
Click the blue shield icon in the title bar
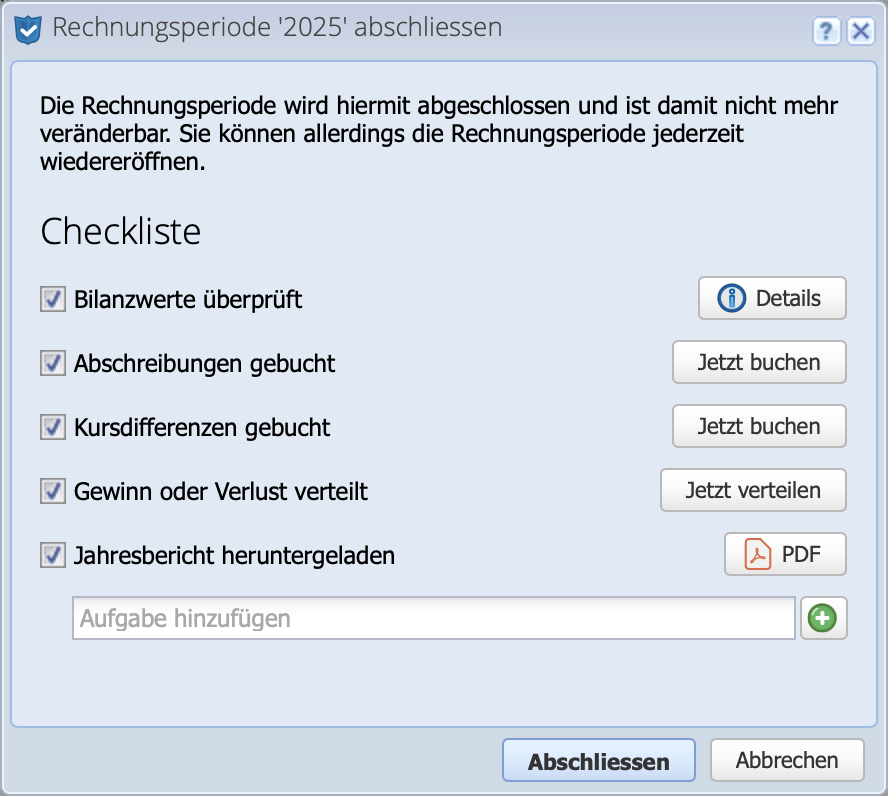pyautogui.click(x=28, y=27)
